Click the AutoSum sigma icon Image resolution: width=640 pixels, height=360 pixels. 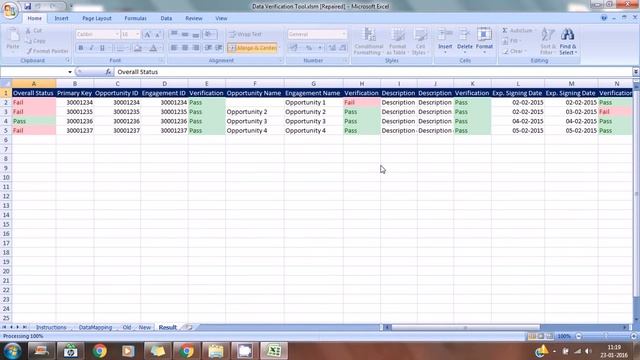pos(505,30)
